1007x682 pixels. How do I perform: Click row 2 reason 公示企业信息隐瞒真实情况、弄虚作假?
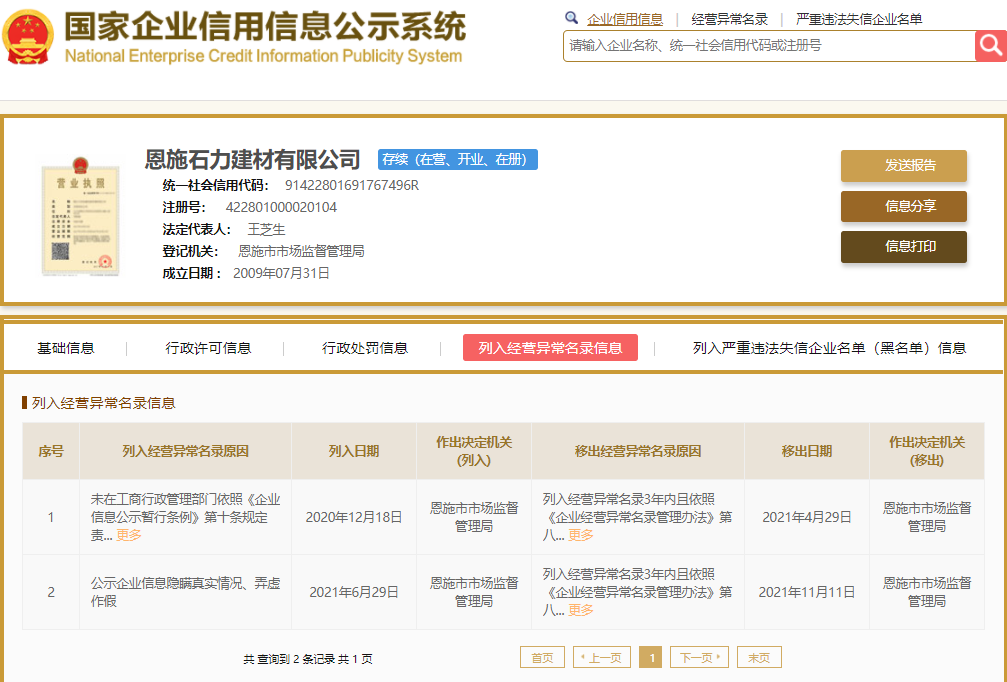click(186, 592)
